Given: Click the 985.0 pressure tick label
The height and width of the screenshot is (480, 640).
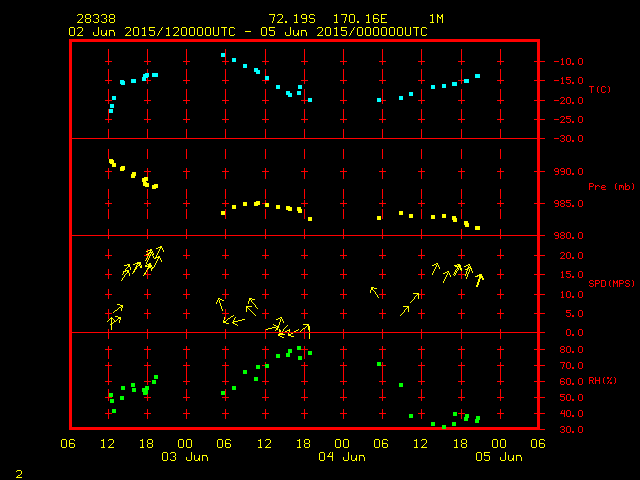Looking at the screenshot, I should coord(561,203).
